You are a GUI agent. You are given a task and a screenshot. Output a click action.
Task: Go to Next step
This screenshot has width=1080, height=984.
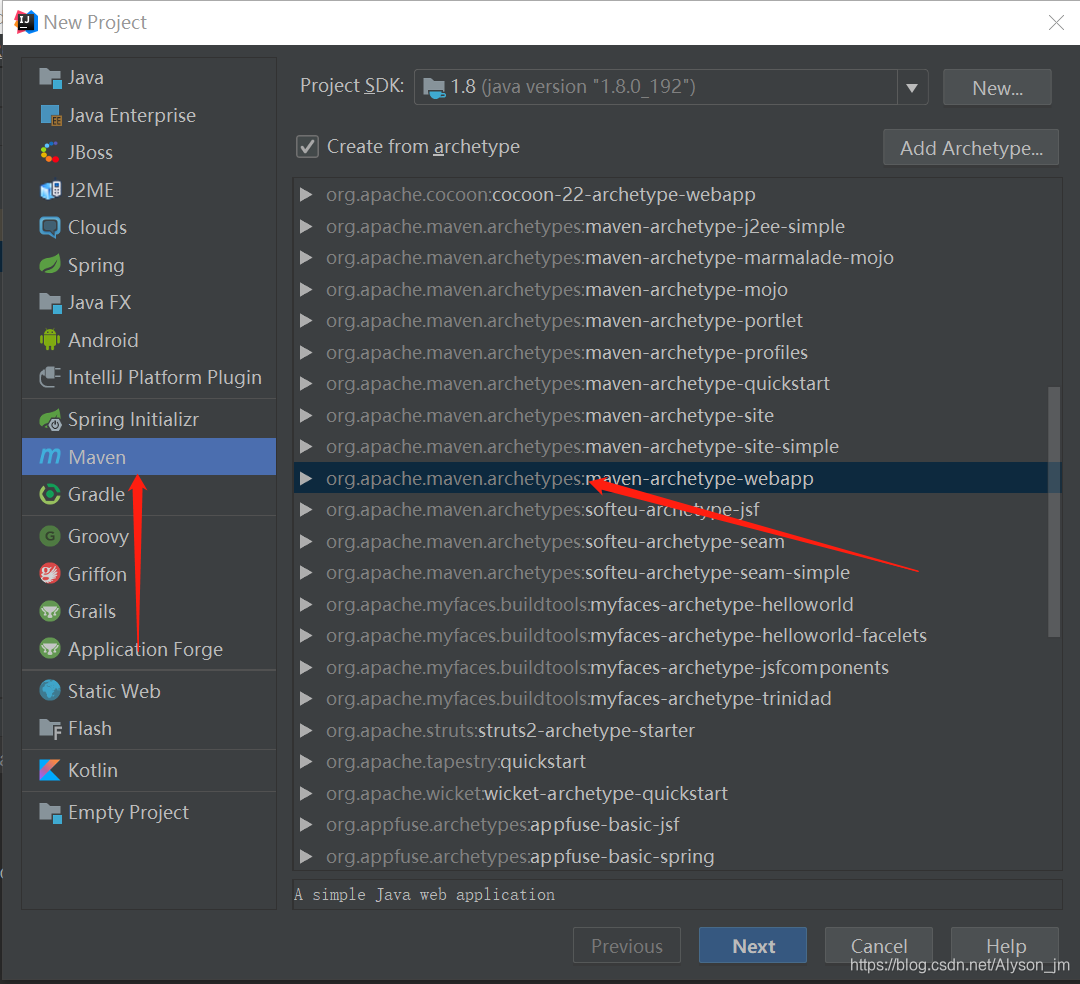pyautogui.click(x=753, y=945)
